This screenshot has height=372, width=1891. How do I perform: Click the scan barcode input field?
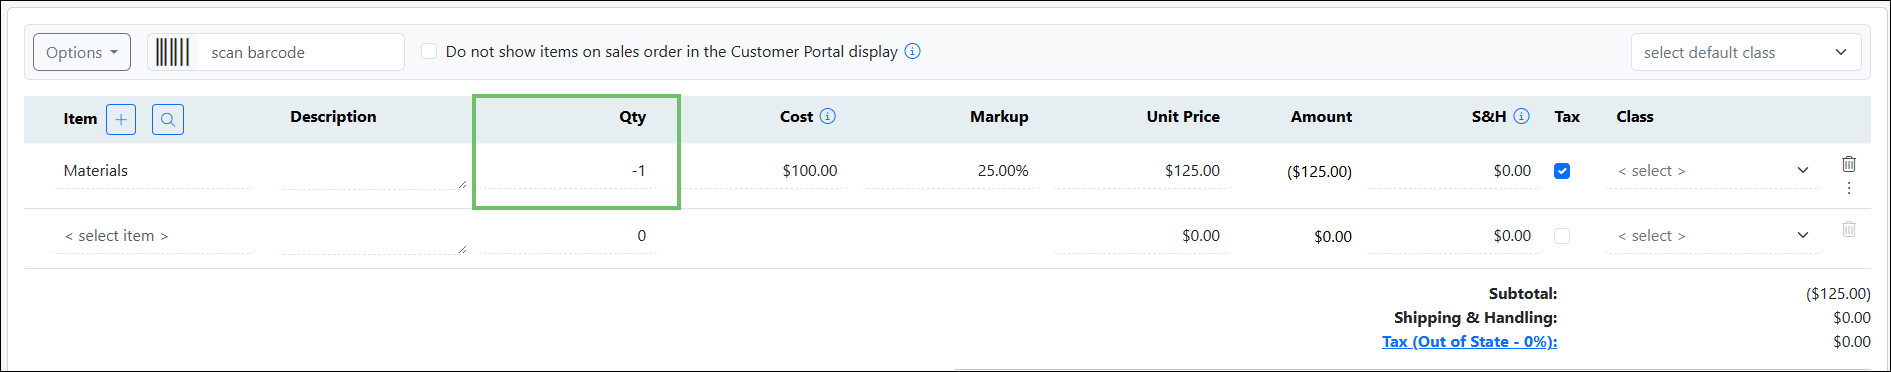(300, 52)
